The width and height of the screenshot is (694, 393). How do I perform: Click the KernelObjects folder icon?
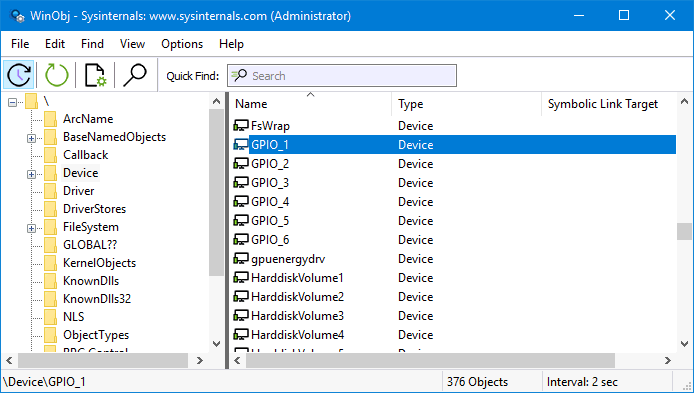click(50, 263)
